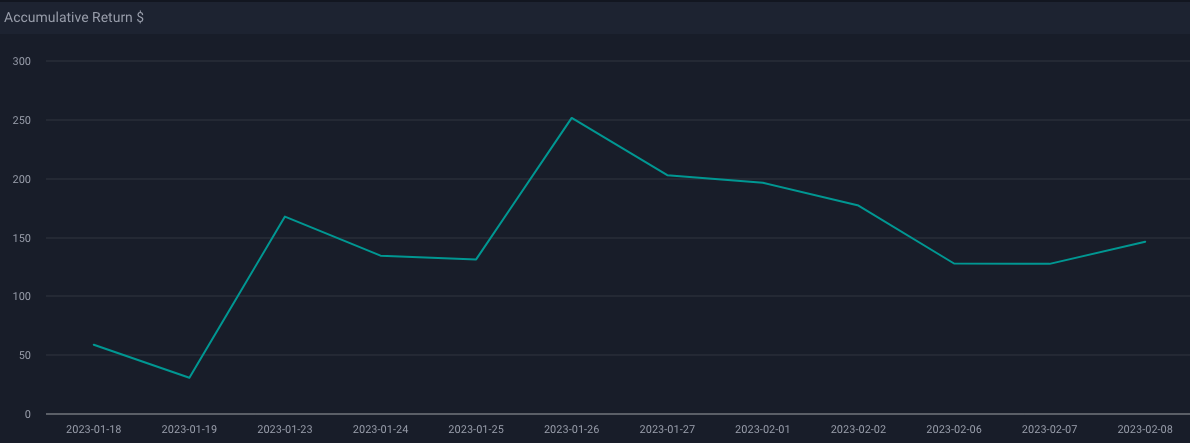The width and height of the screenshot is (1190, 443).
Task: Click the line low point at 2023-01-19
Action: pos(189,378)
